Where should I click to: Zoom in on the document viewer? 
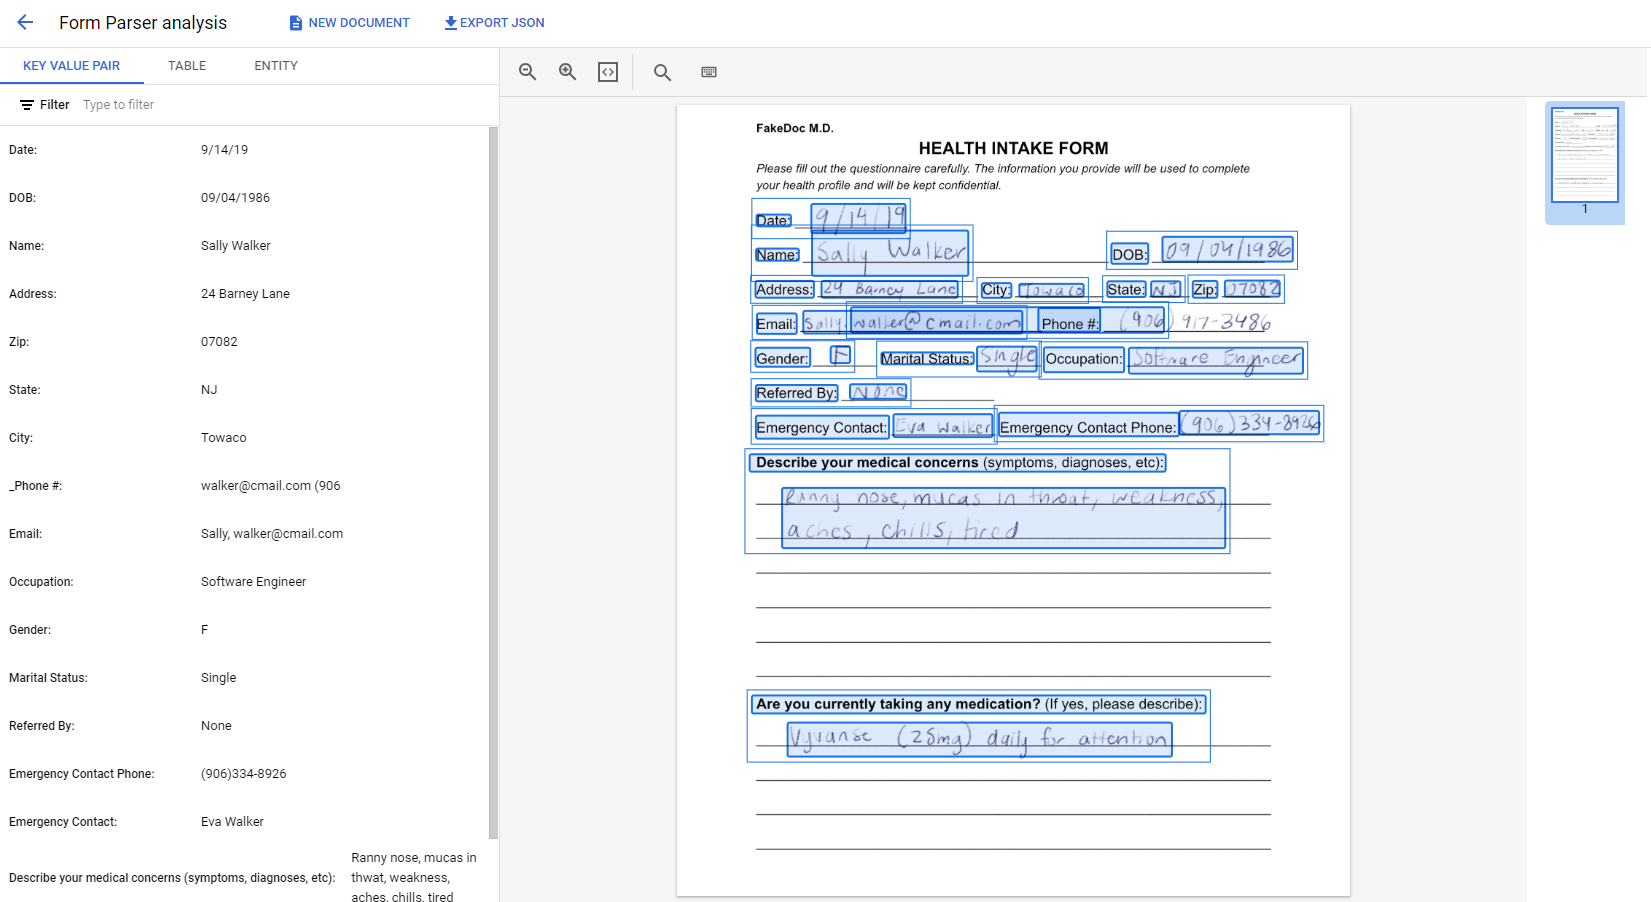click(x=568, y=72)
